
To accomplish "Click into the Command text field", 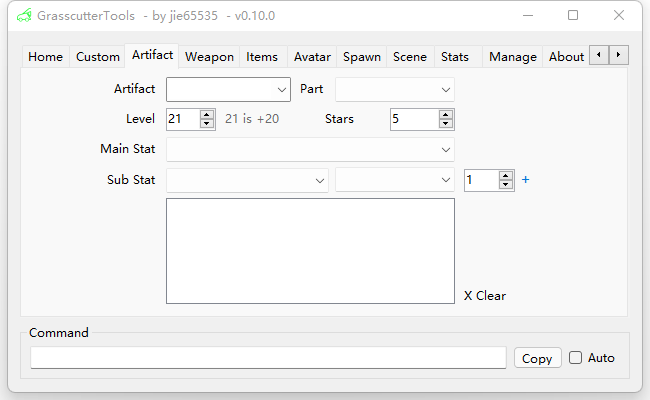I will click(x=268, y=358).
